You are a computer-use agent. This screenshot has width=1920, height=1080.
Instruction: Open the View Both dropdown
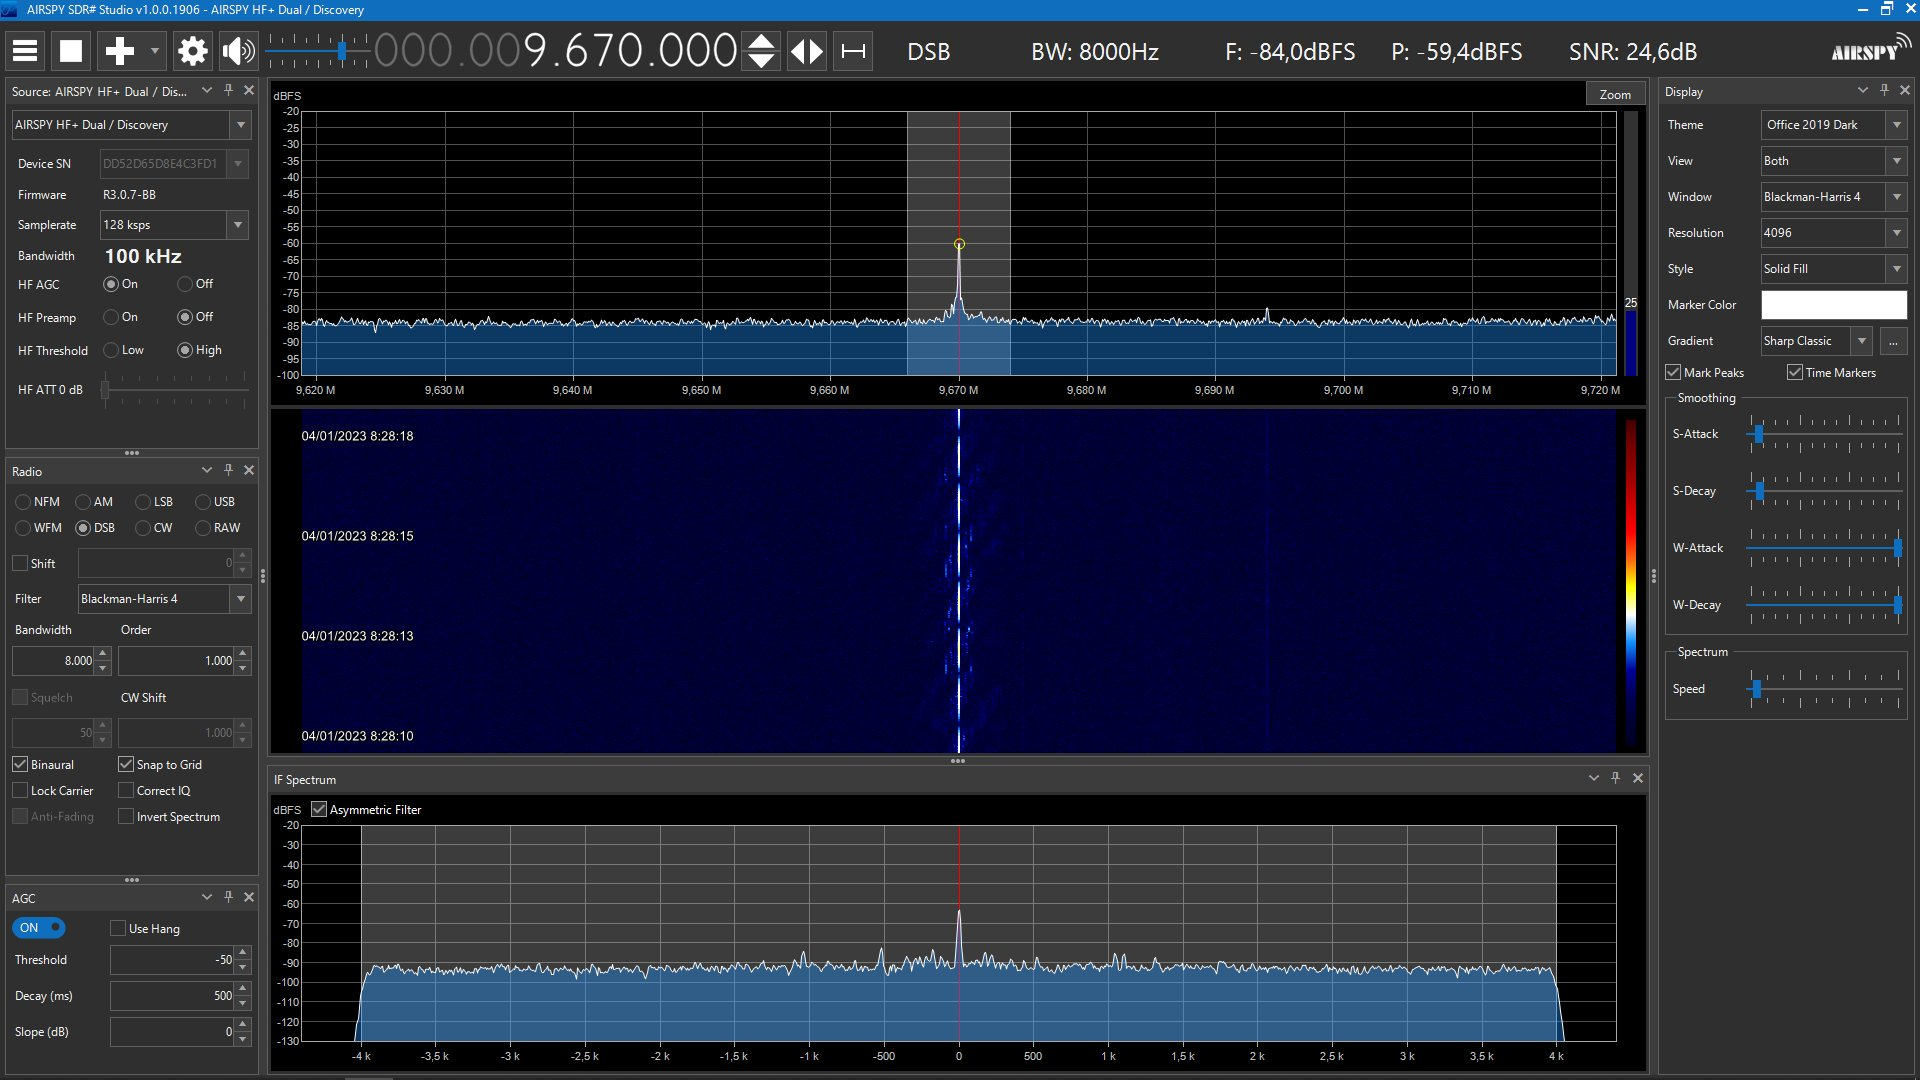pyautogui.click(x=1834, y=161)
